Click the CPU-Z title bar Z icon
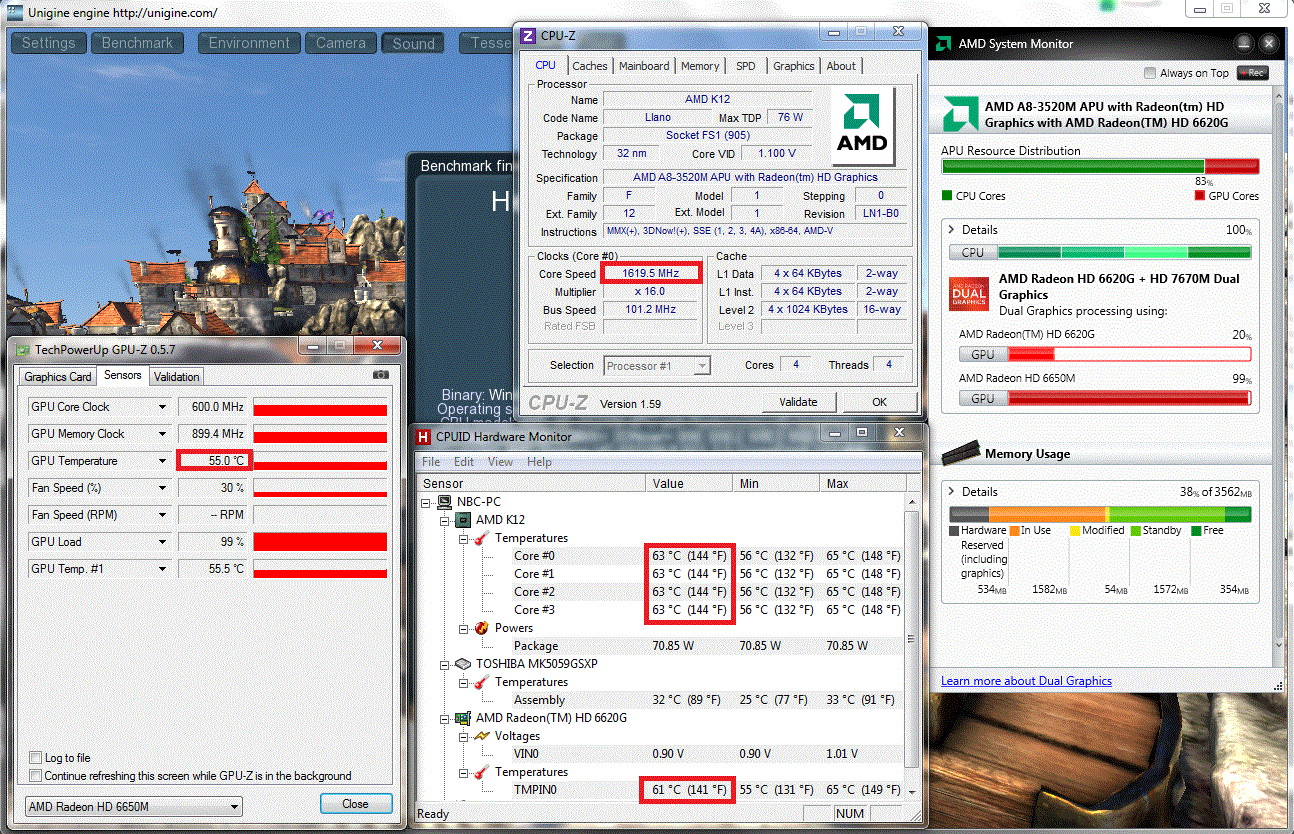1294x834 pixels. 528,37
